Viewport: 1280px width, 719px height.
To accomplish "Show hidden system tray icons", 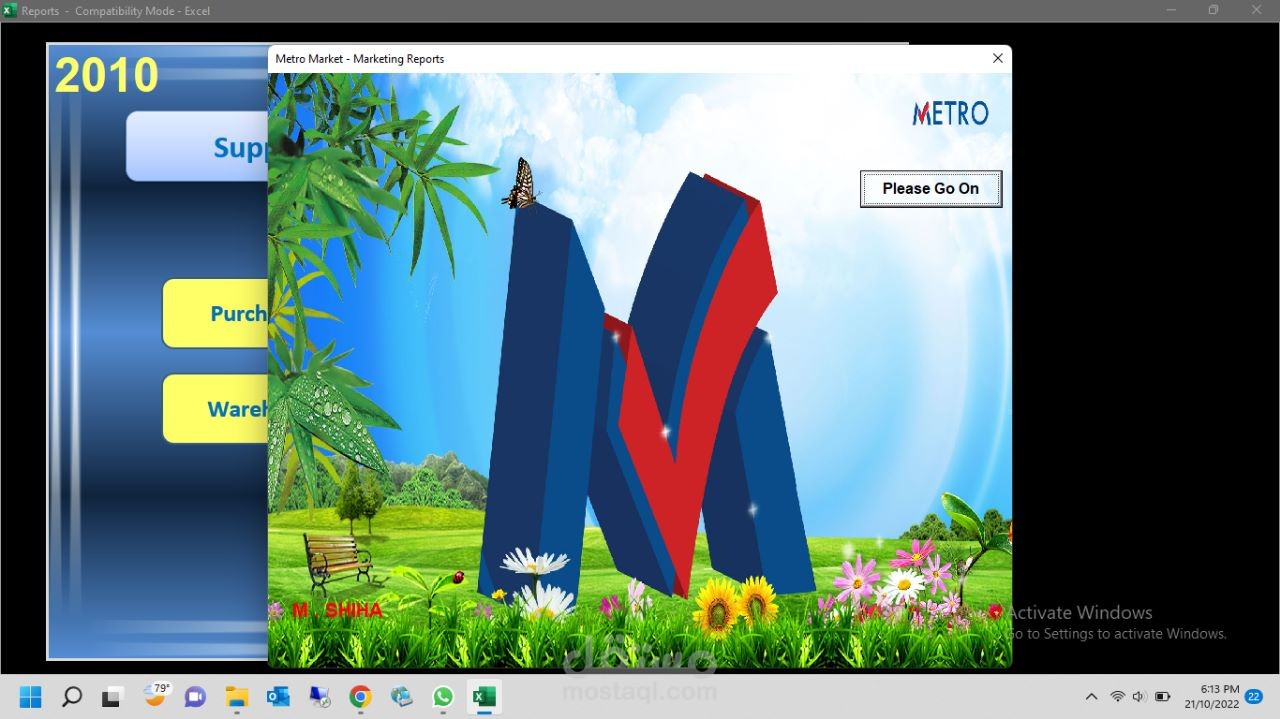I will coord(1090,696).
